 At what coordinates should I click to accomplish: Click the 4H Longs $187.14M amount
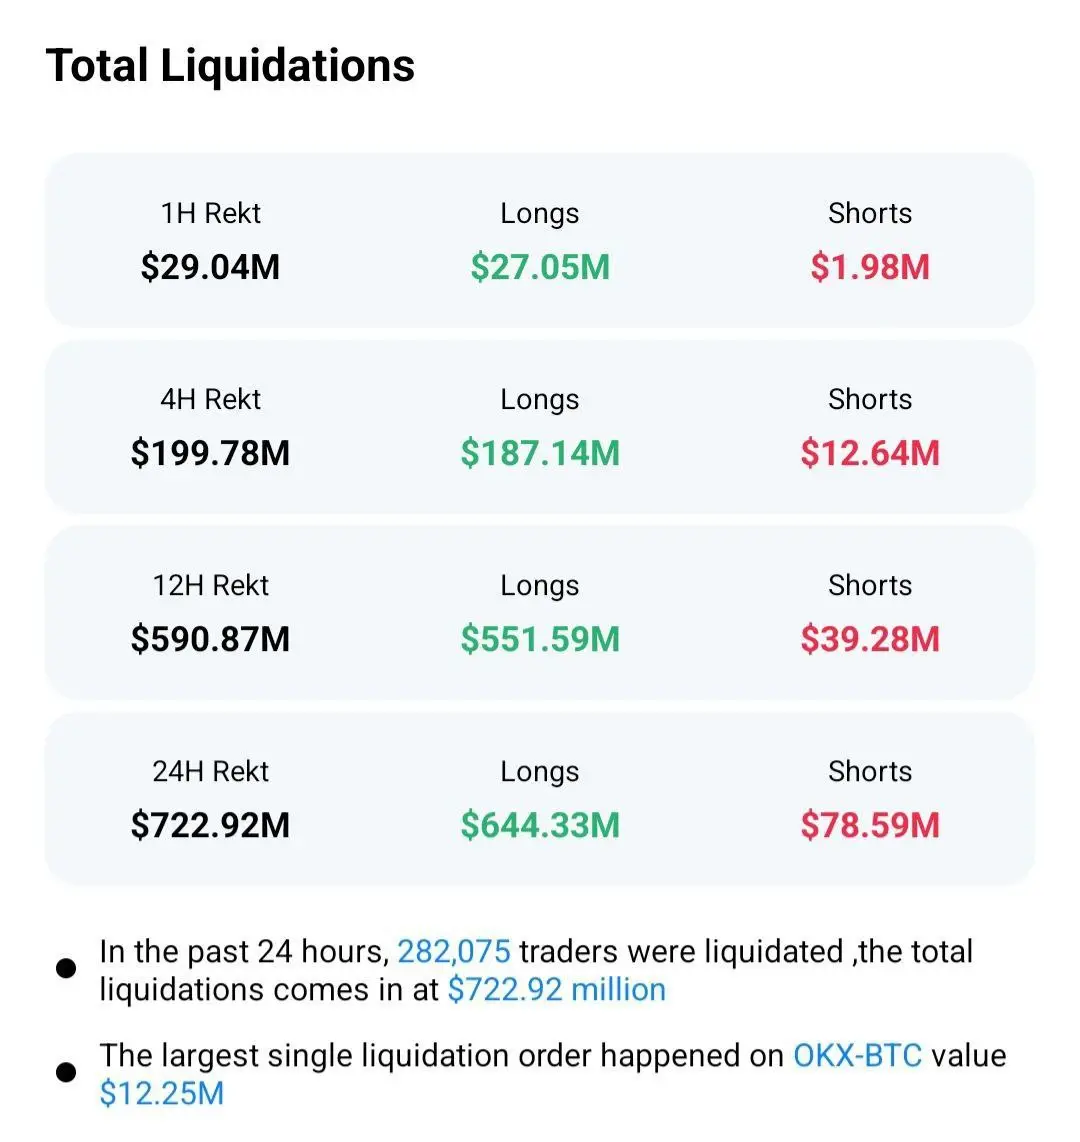pyautogui.click(x=540, y=453)
